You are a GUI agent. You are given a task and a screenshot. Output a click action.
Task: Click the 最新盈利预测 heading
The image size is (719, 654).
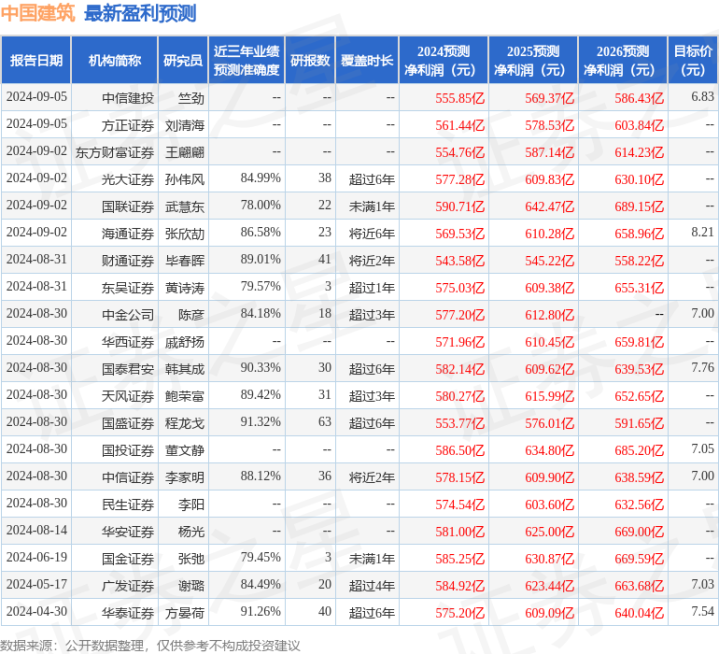pos(140,13)
